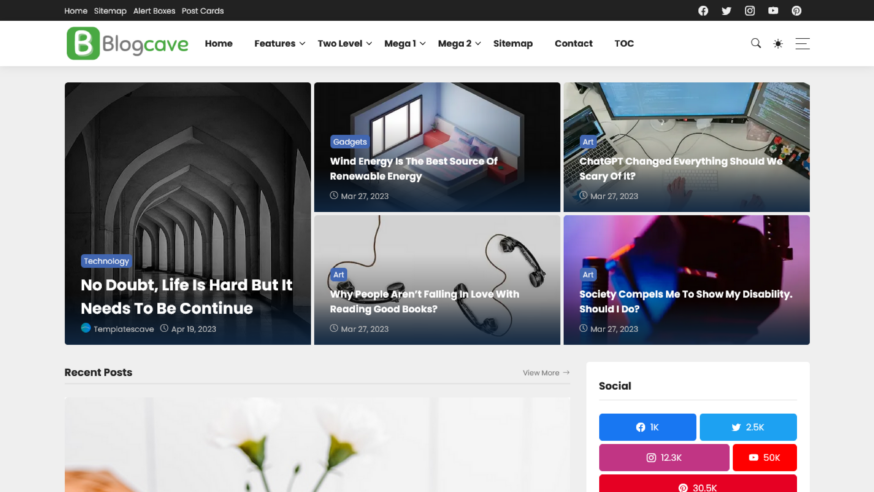Screen dimensions: 874x492
Task: Open 'Why People Aren't Falling In Love' post
Action: (x=424, y=301)
